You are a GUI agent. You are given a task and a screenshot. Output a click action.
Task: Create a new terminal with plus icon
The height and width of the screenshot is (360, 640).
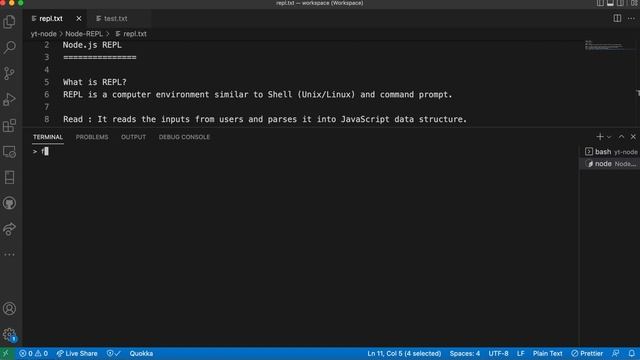(x=600, y=137)
